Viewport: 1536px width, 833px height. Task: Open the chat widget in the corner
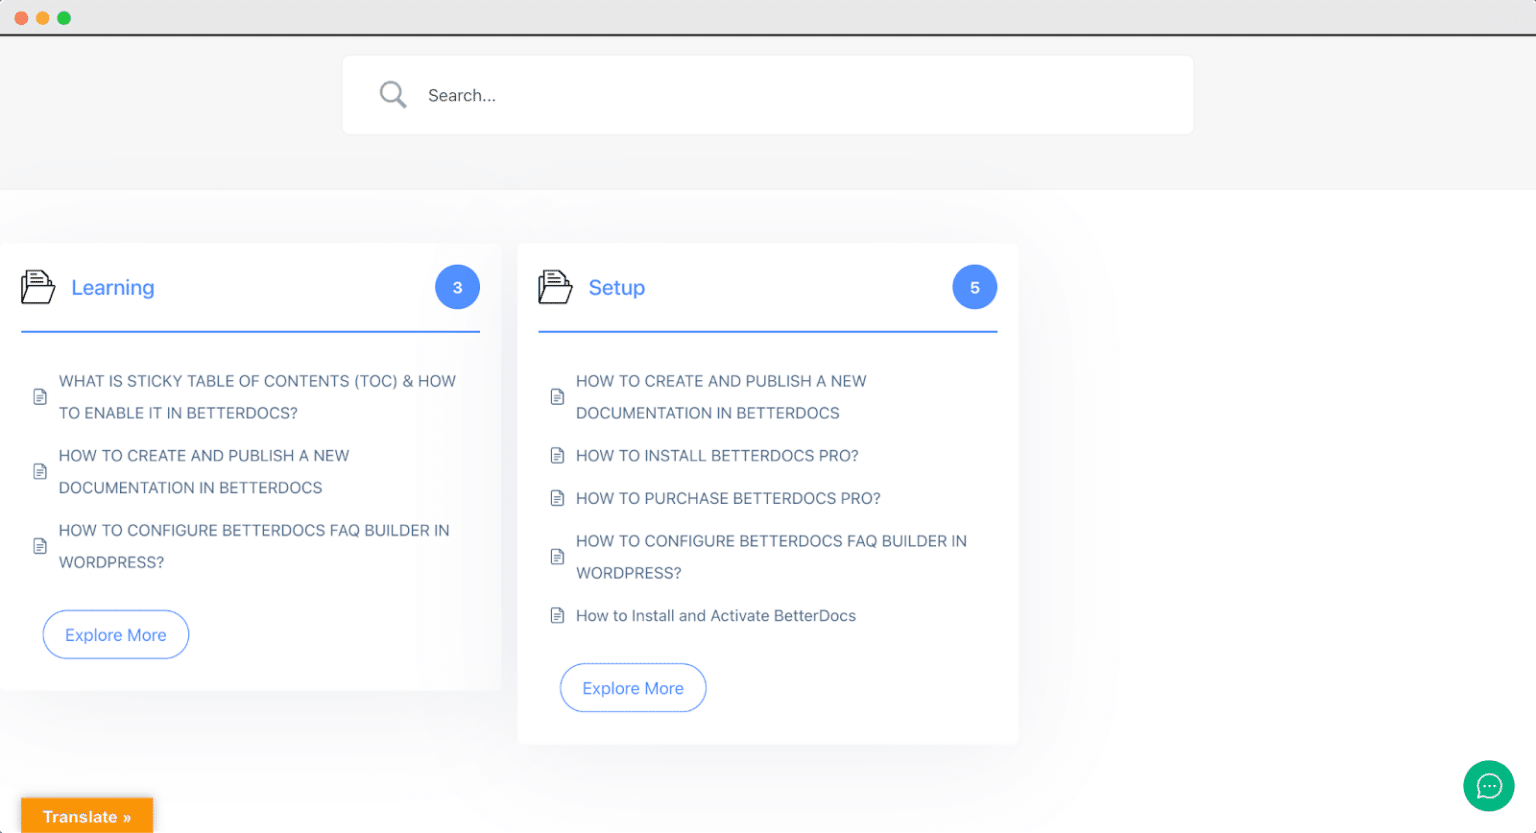click(1488, 786)
